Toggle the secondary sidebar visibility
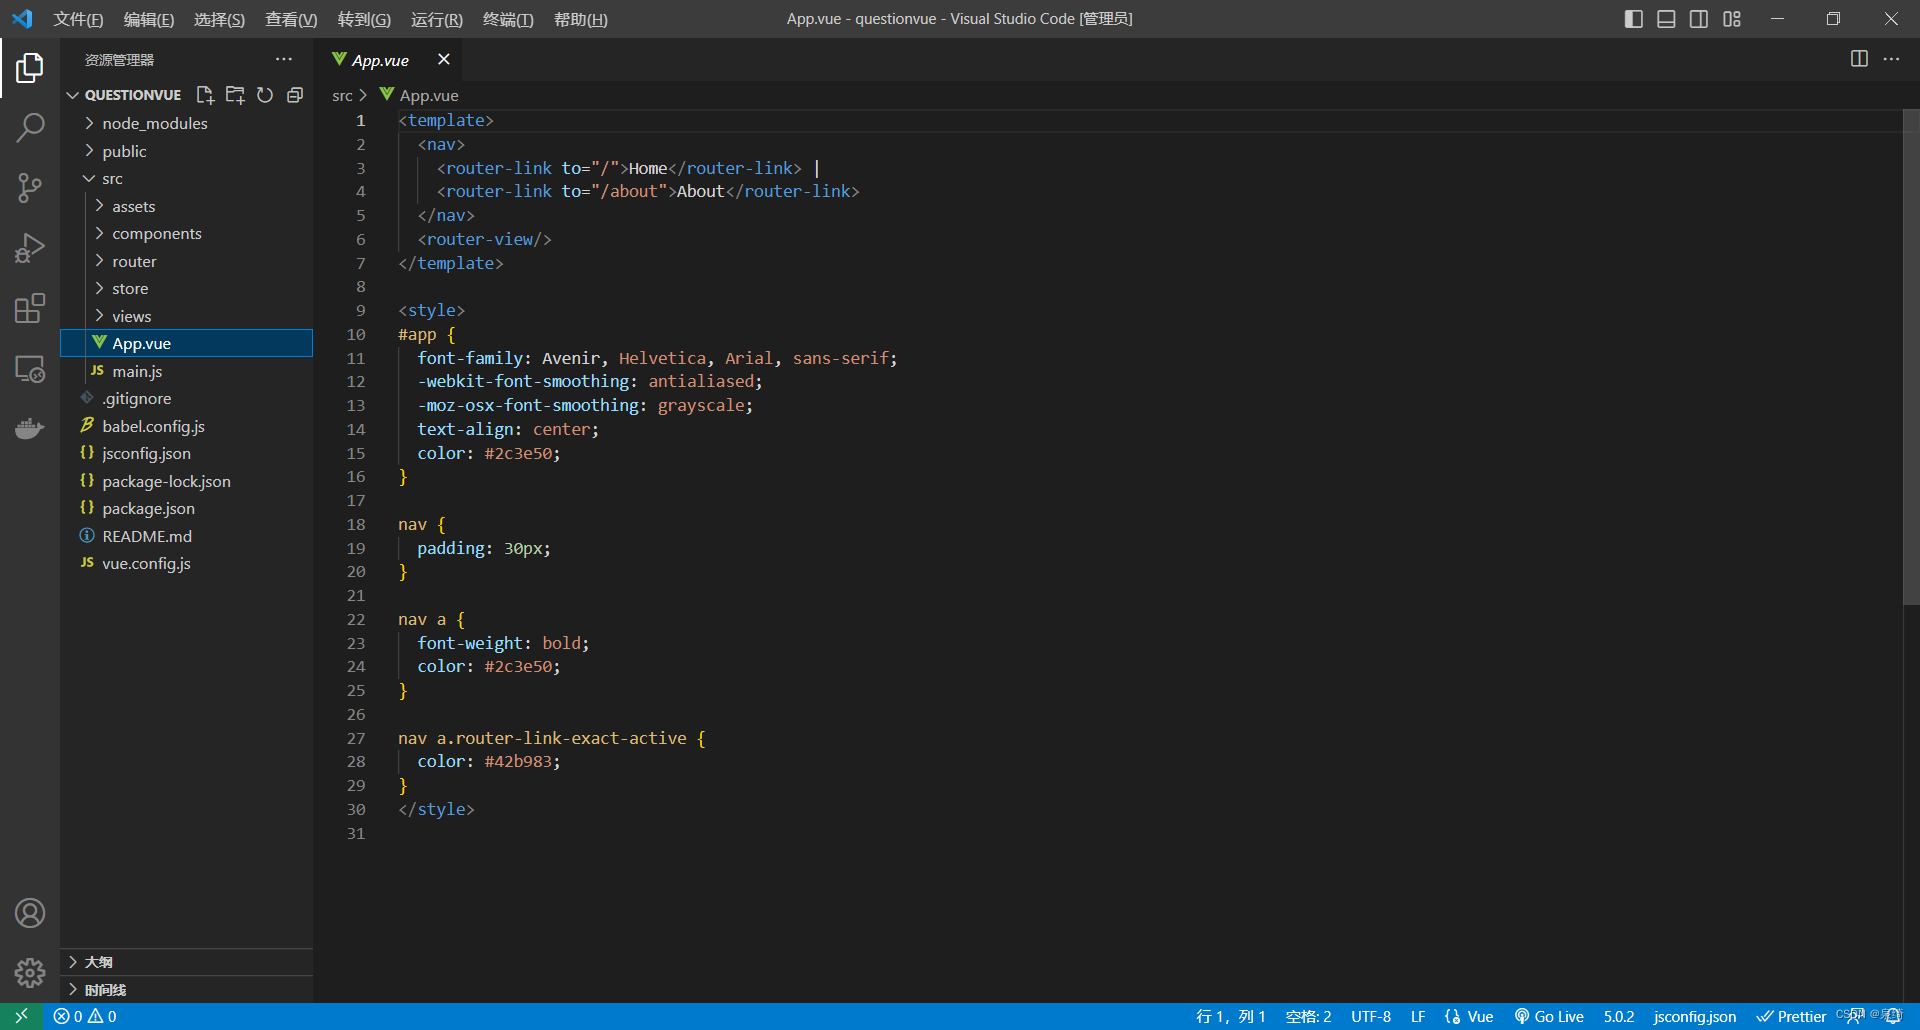This screenshot has height=1030, width=1920. pos(1699,19)
